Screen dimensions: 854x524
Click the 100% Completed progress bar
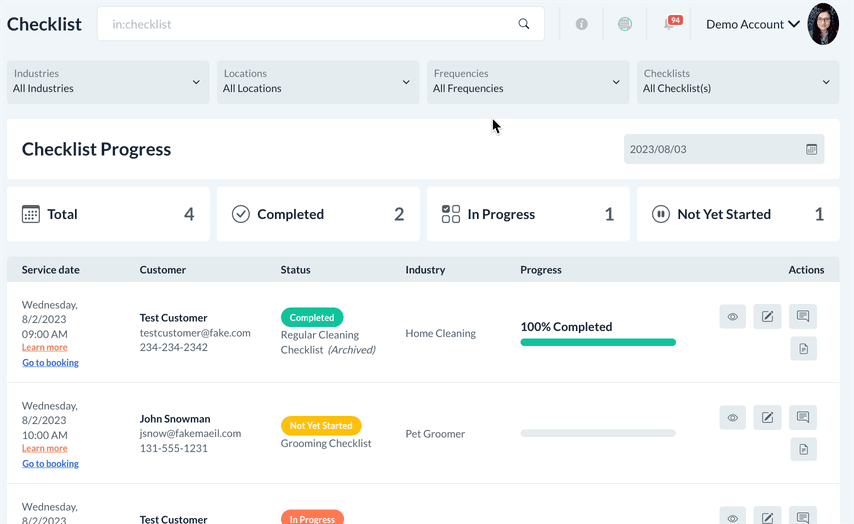point(598,342)
